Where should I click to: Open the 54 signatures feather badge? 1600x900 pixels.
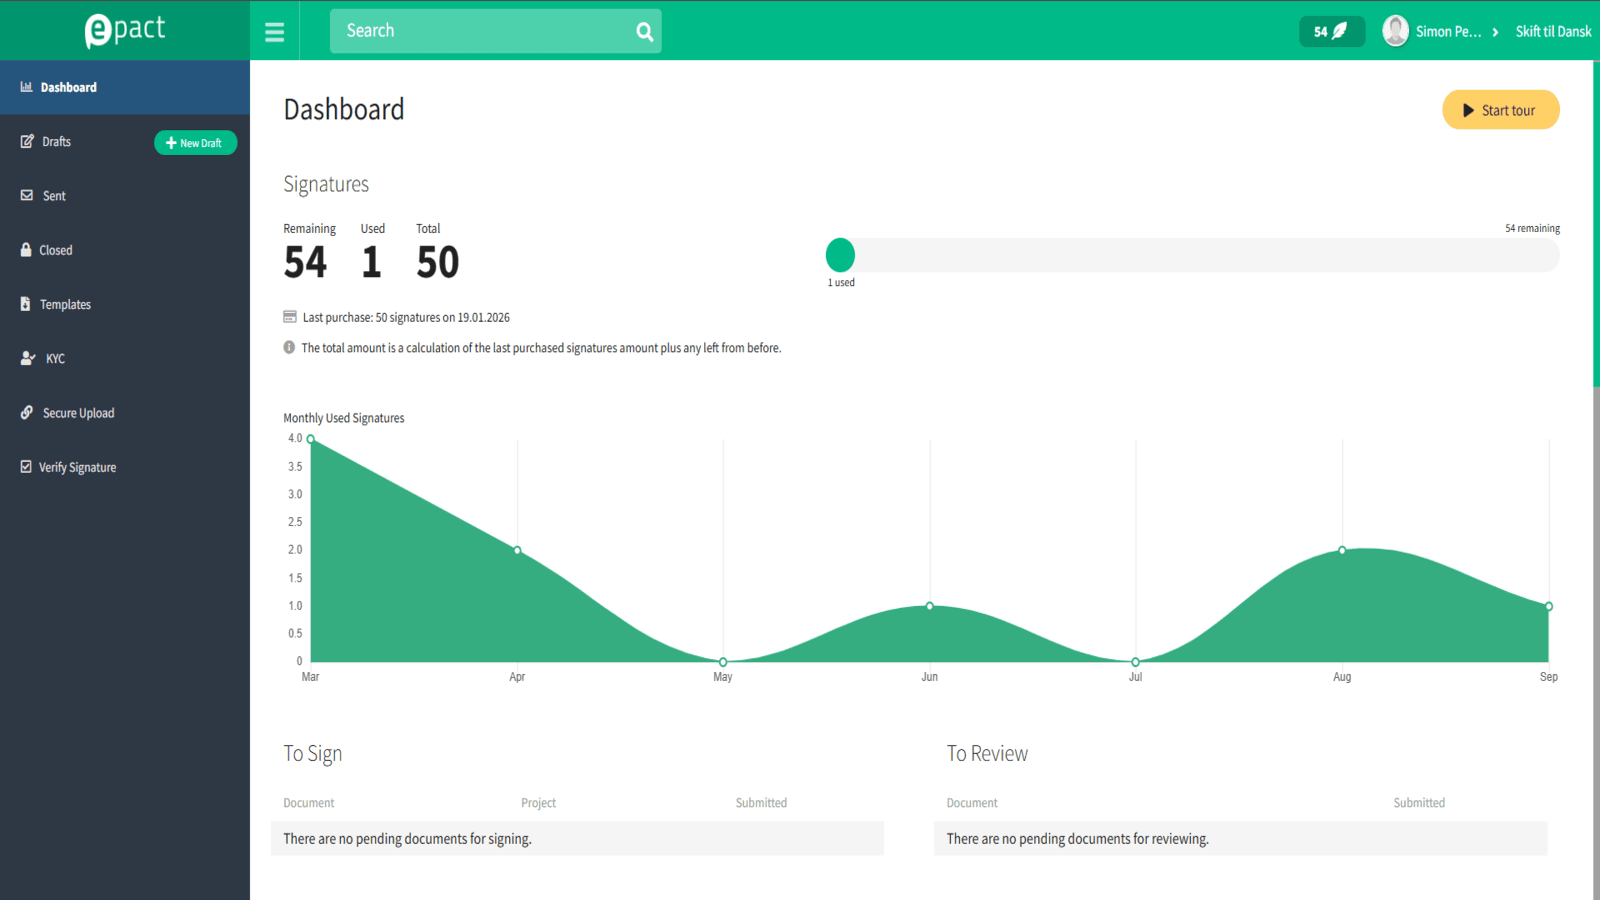pyautogui.click(x=1332, y=31)
